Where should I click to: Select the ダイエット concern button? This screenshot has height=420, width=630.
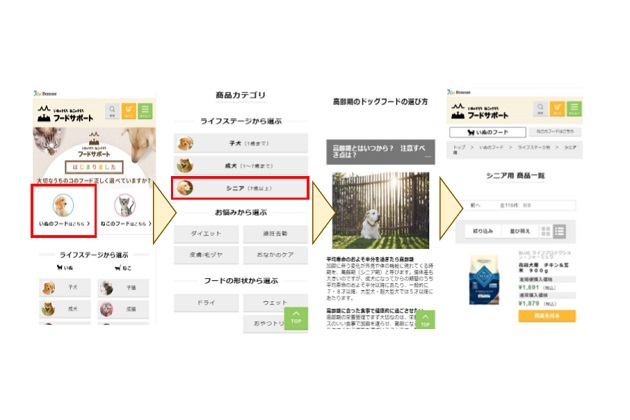[206, 234]
